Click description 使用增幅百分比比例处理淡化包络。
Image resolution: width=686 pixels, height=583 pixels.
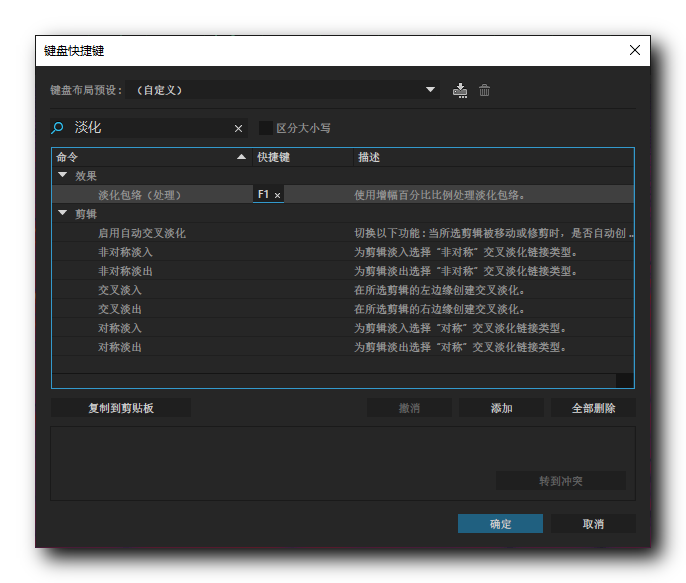click(439, 195)
